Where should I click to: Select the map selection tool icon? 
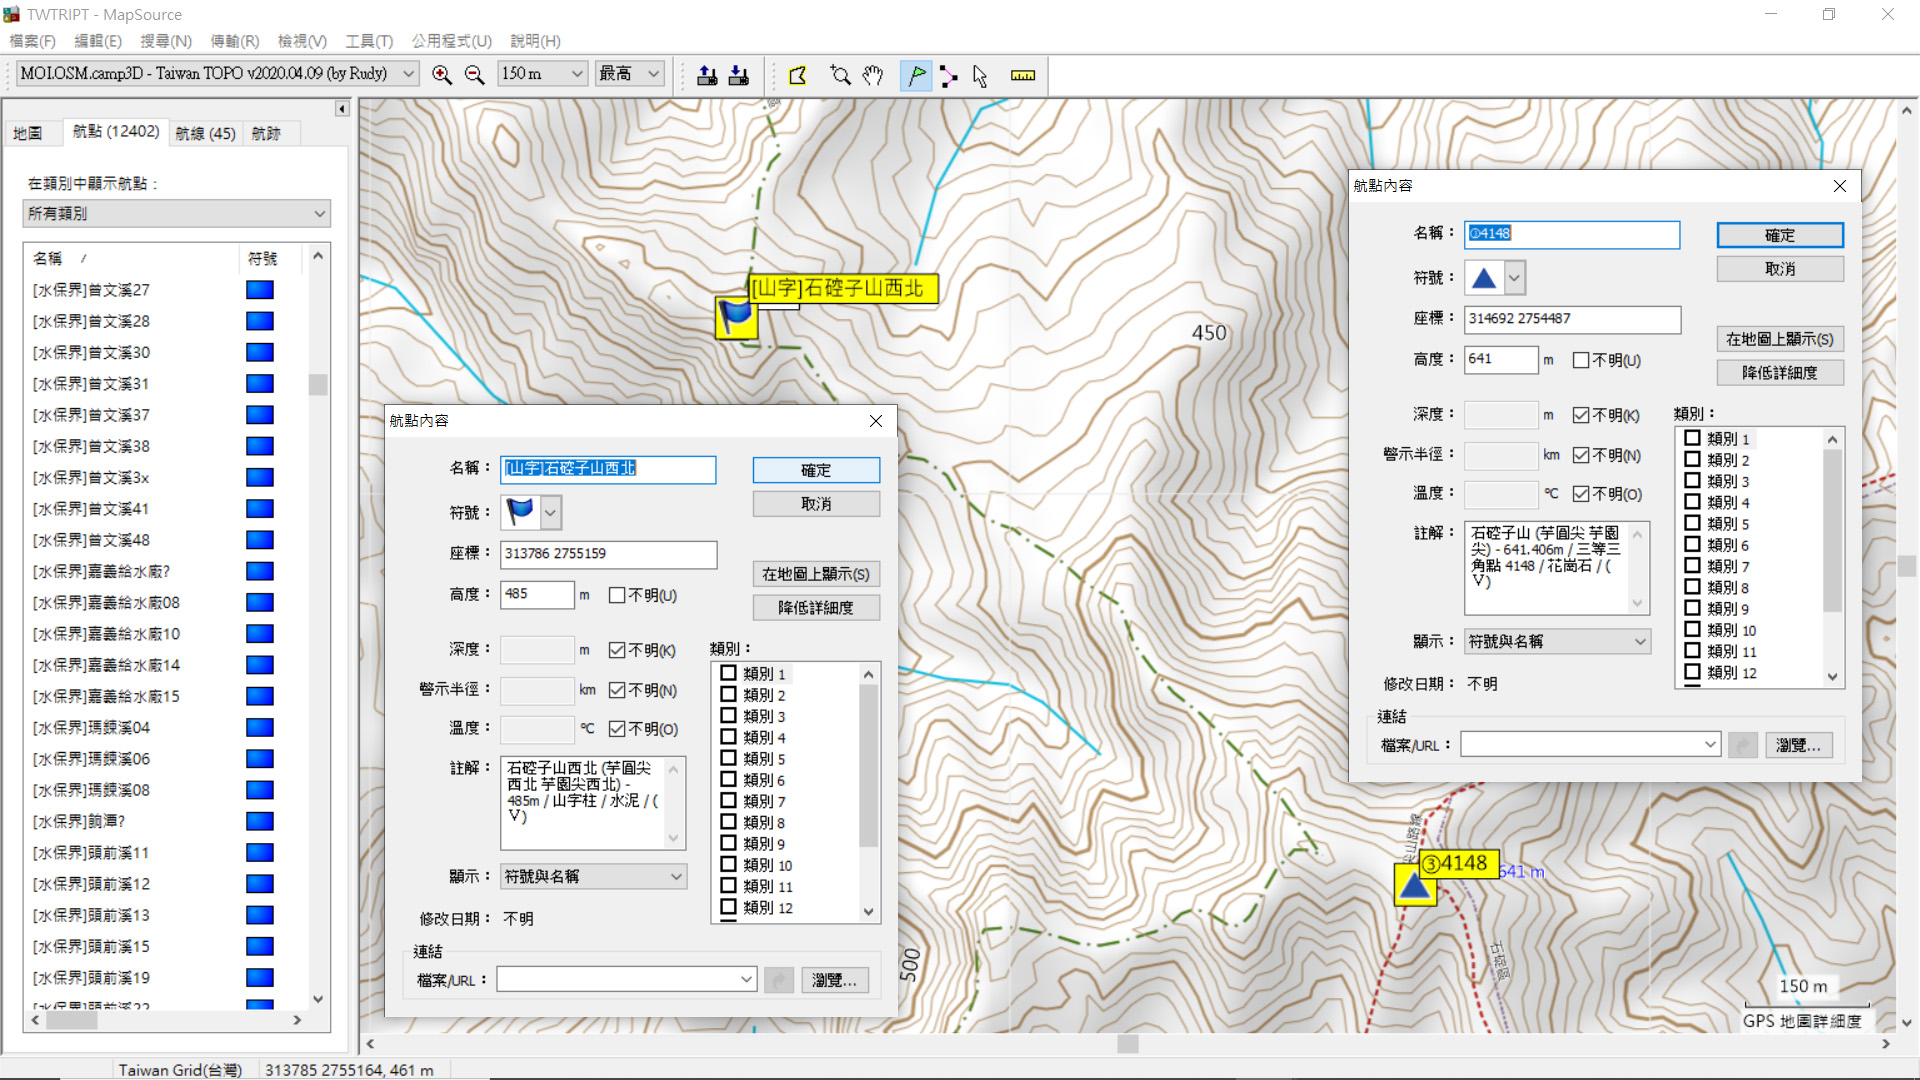(798, 75)
